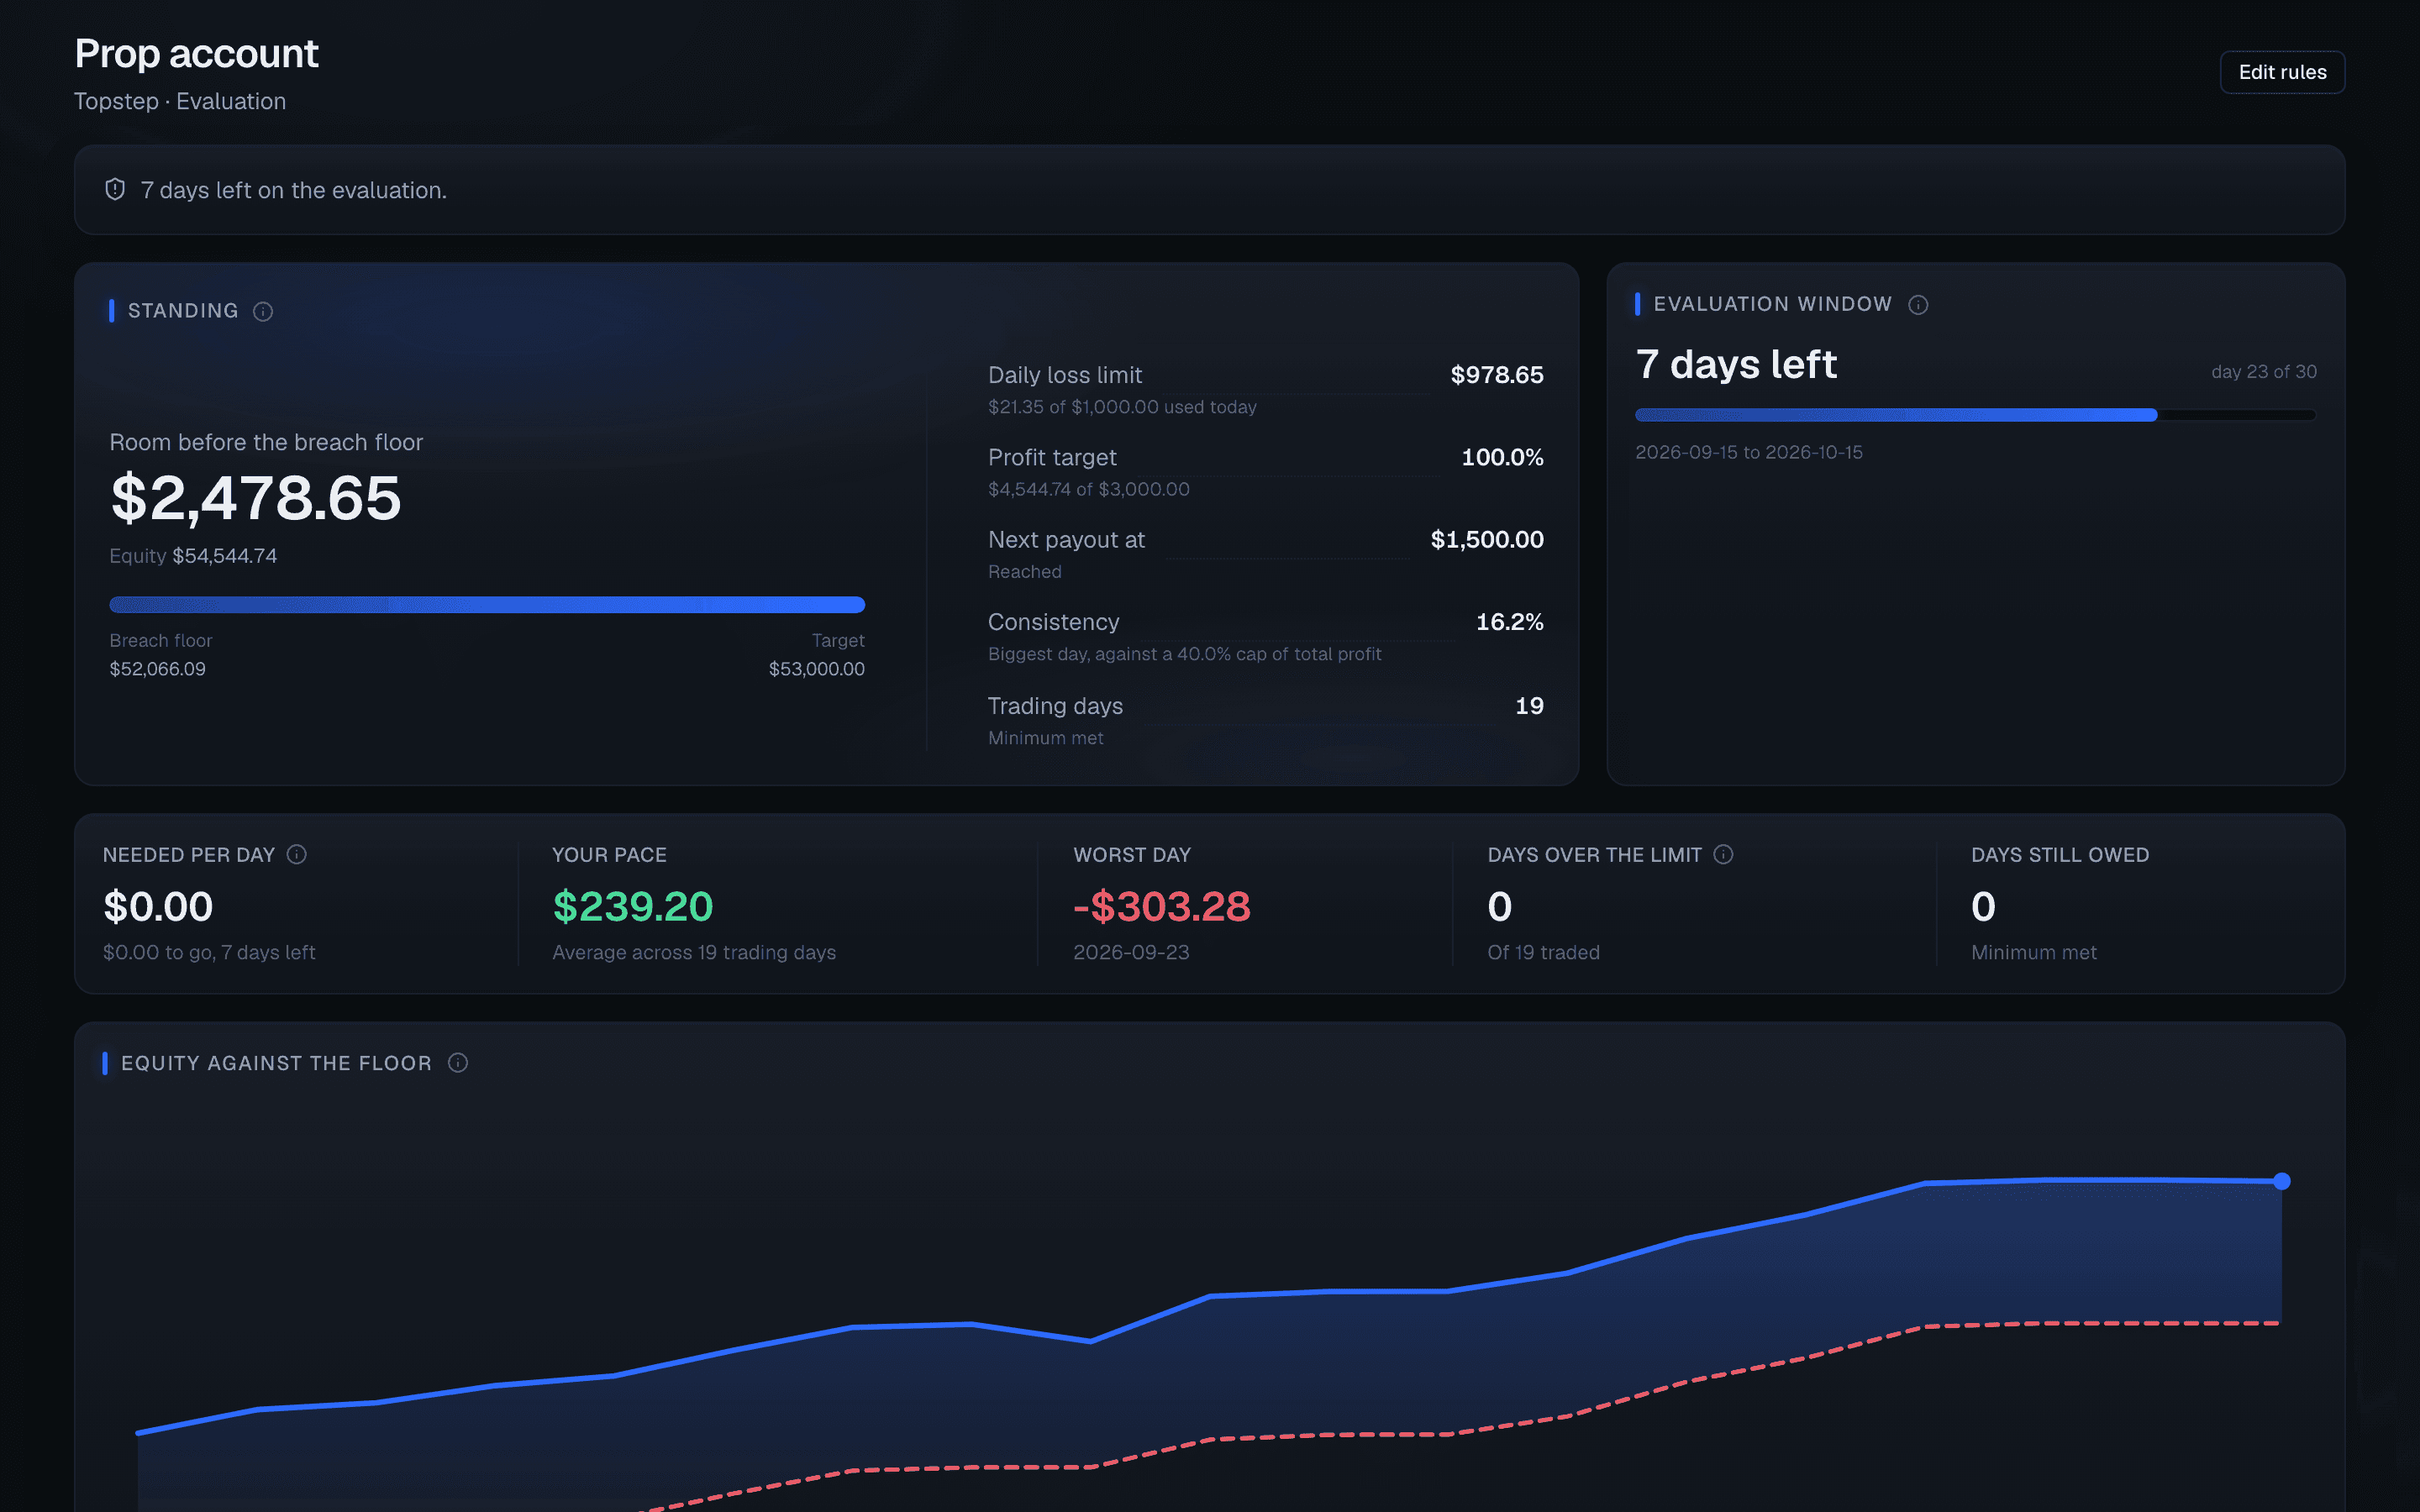Open the info icon beside STANDING
Image resolution: width=2420 pixels, height=1512 pixels.
point(263,312)
